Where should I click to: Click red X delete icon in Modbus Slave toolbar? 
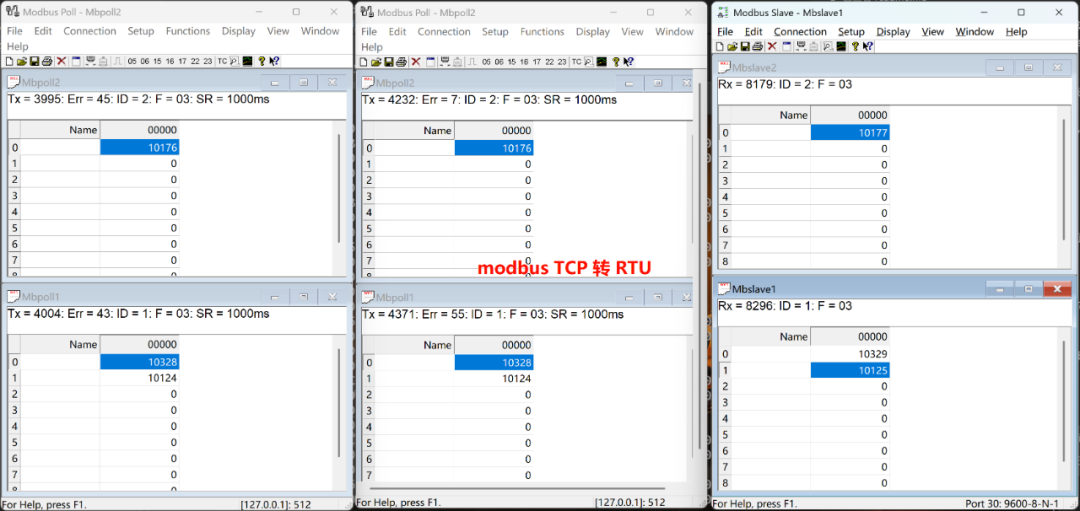772,46
